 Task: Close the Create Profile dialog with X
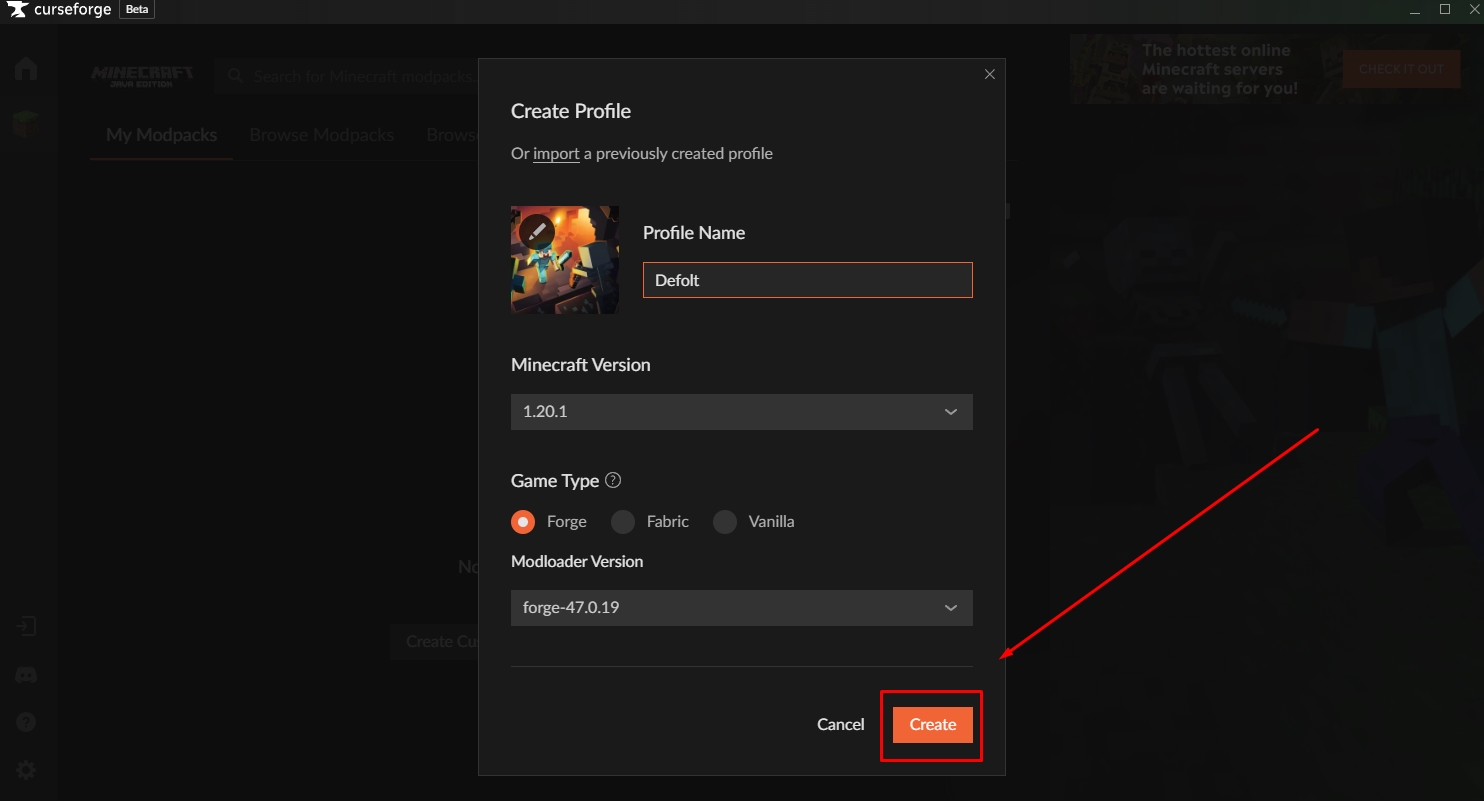[990, 74]
